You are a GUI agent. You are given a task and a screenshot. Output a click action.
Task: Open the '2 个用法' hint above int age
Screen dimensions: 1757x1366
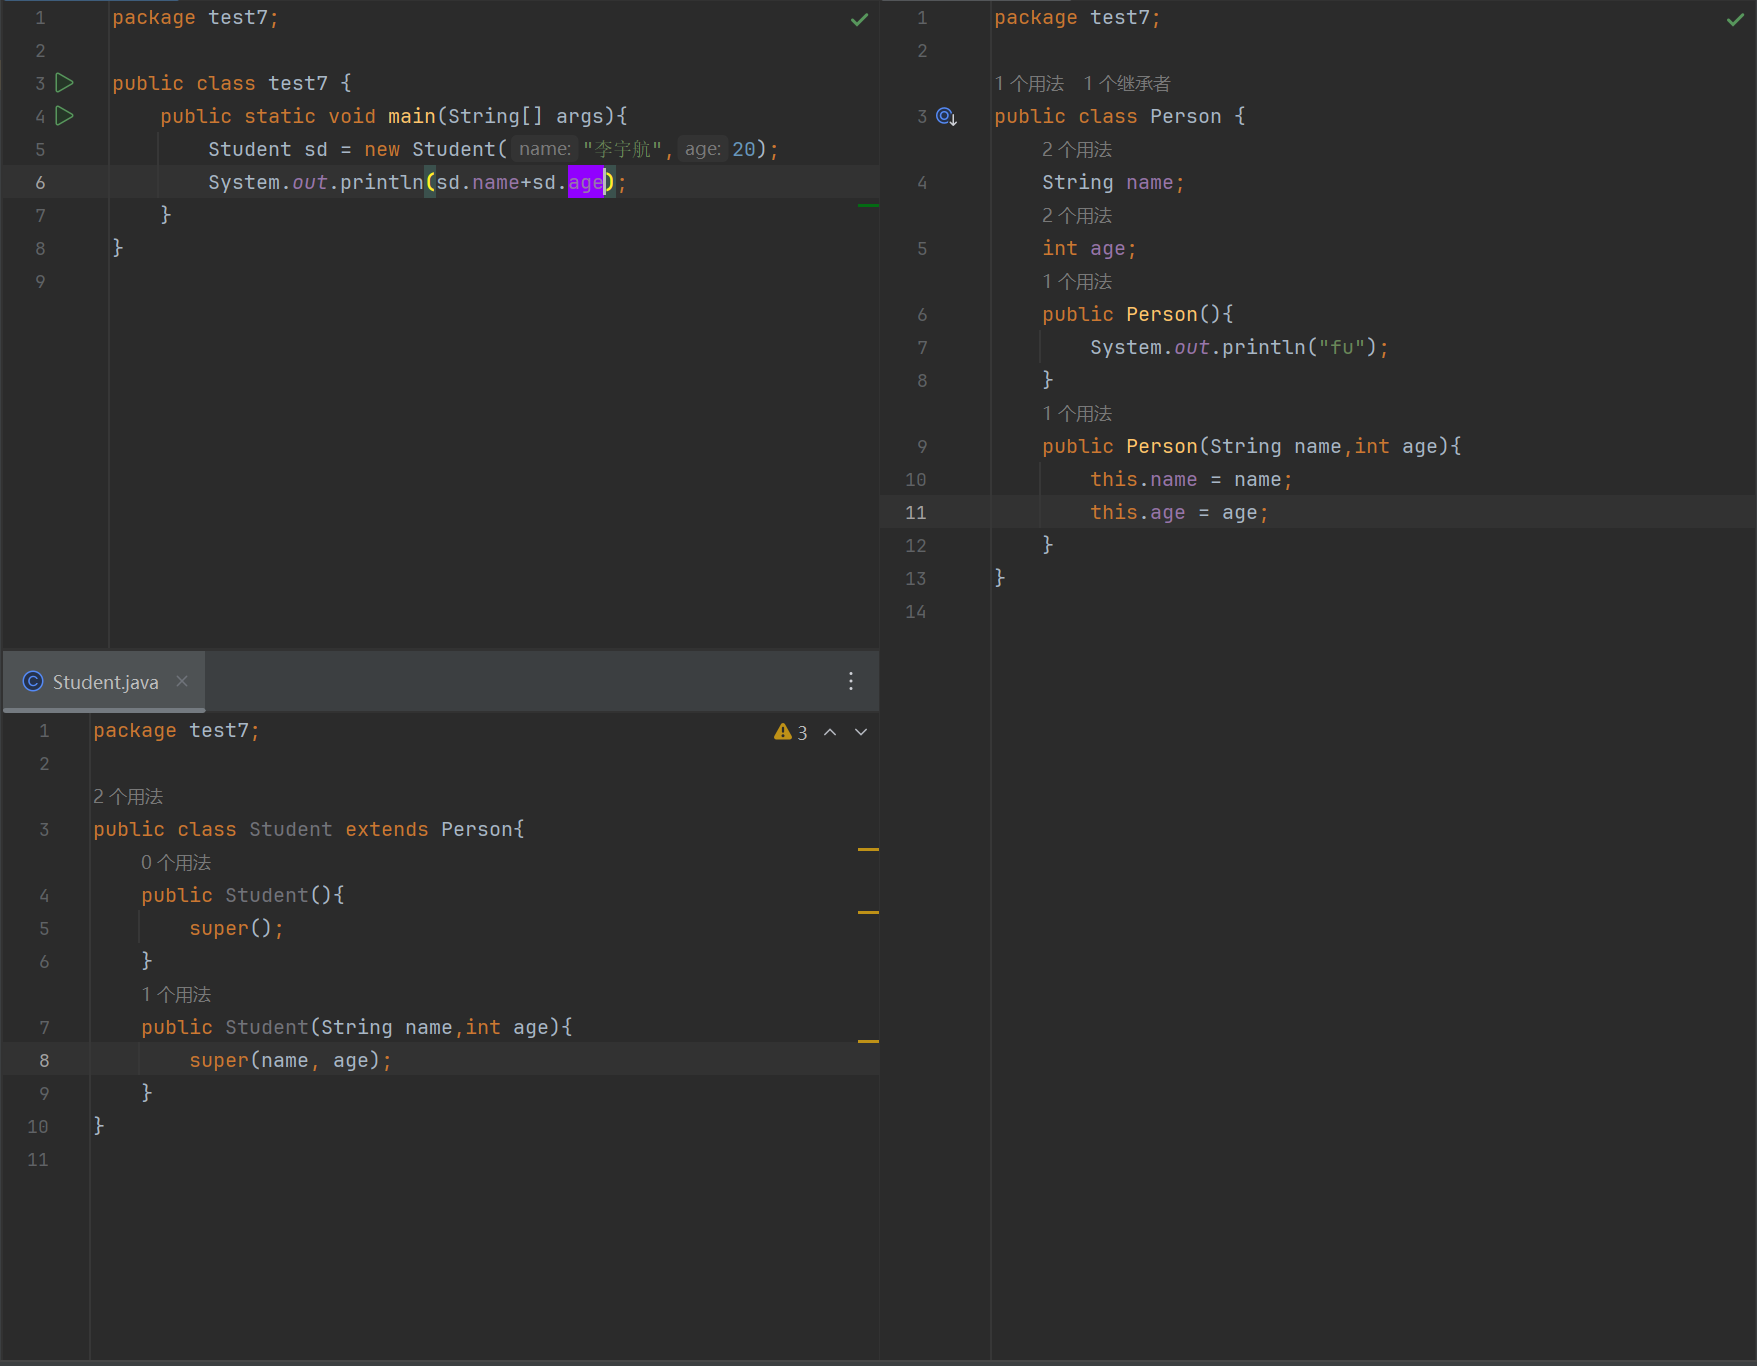tap(1077, 216)
